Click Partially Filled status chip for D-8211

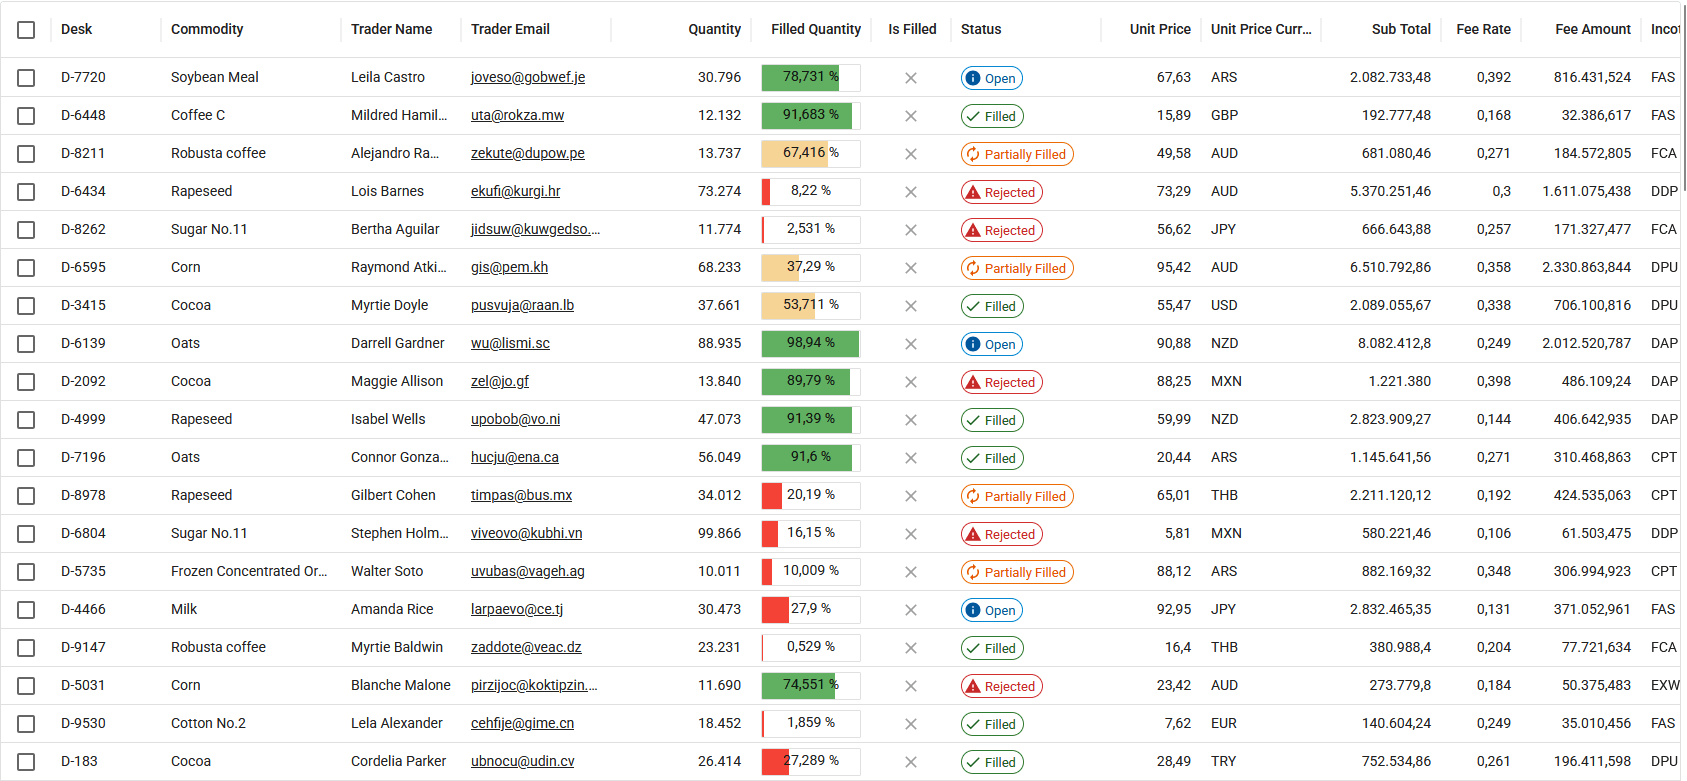click(x=1017, y=154)
